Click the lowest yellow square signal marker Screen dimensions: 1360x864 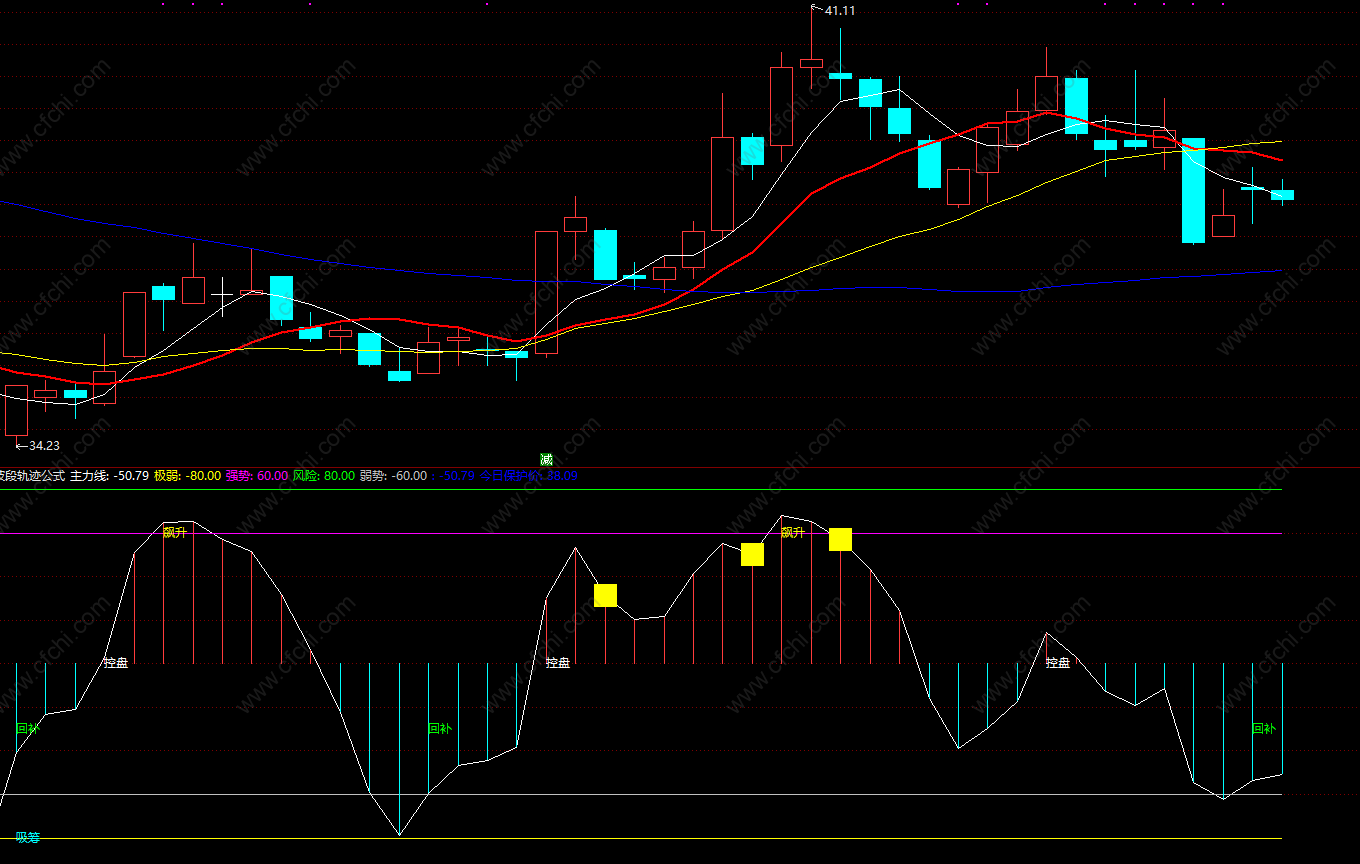(x=605, y=595)
